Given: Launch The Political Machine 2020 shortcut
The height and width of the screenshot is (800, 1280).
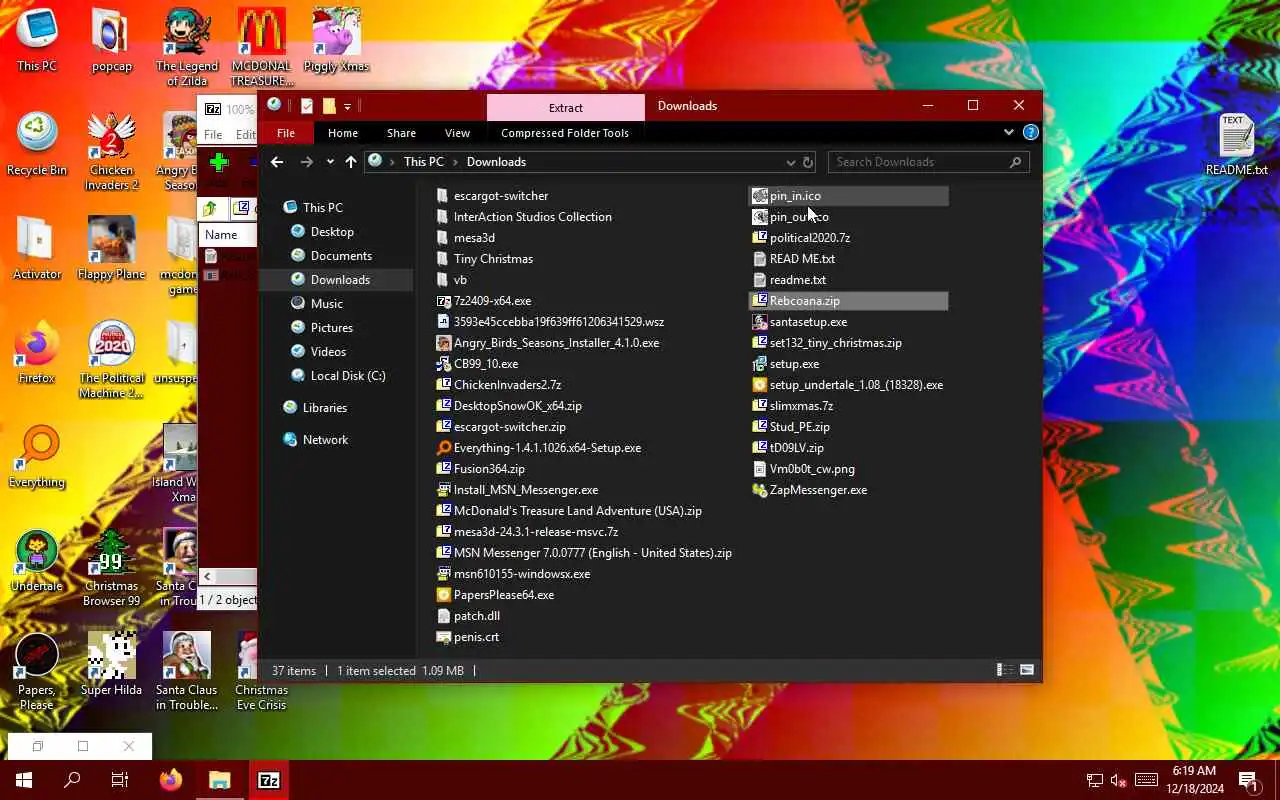Looking at the screenshot, I should [112, 360].
